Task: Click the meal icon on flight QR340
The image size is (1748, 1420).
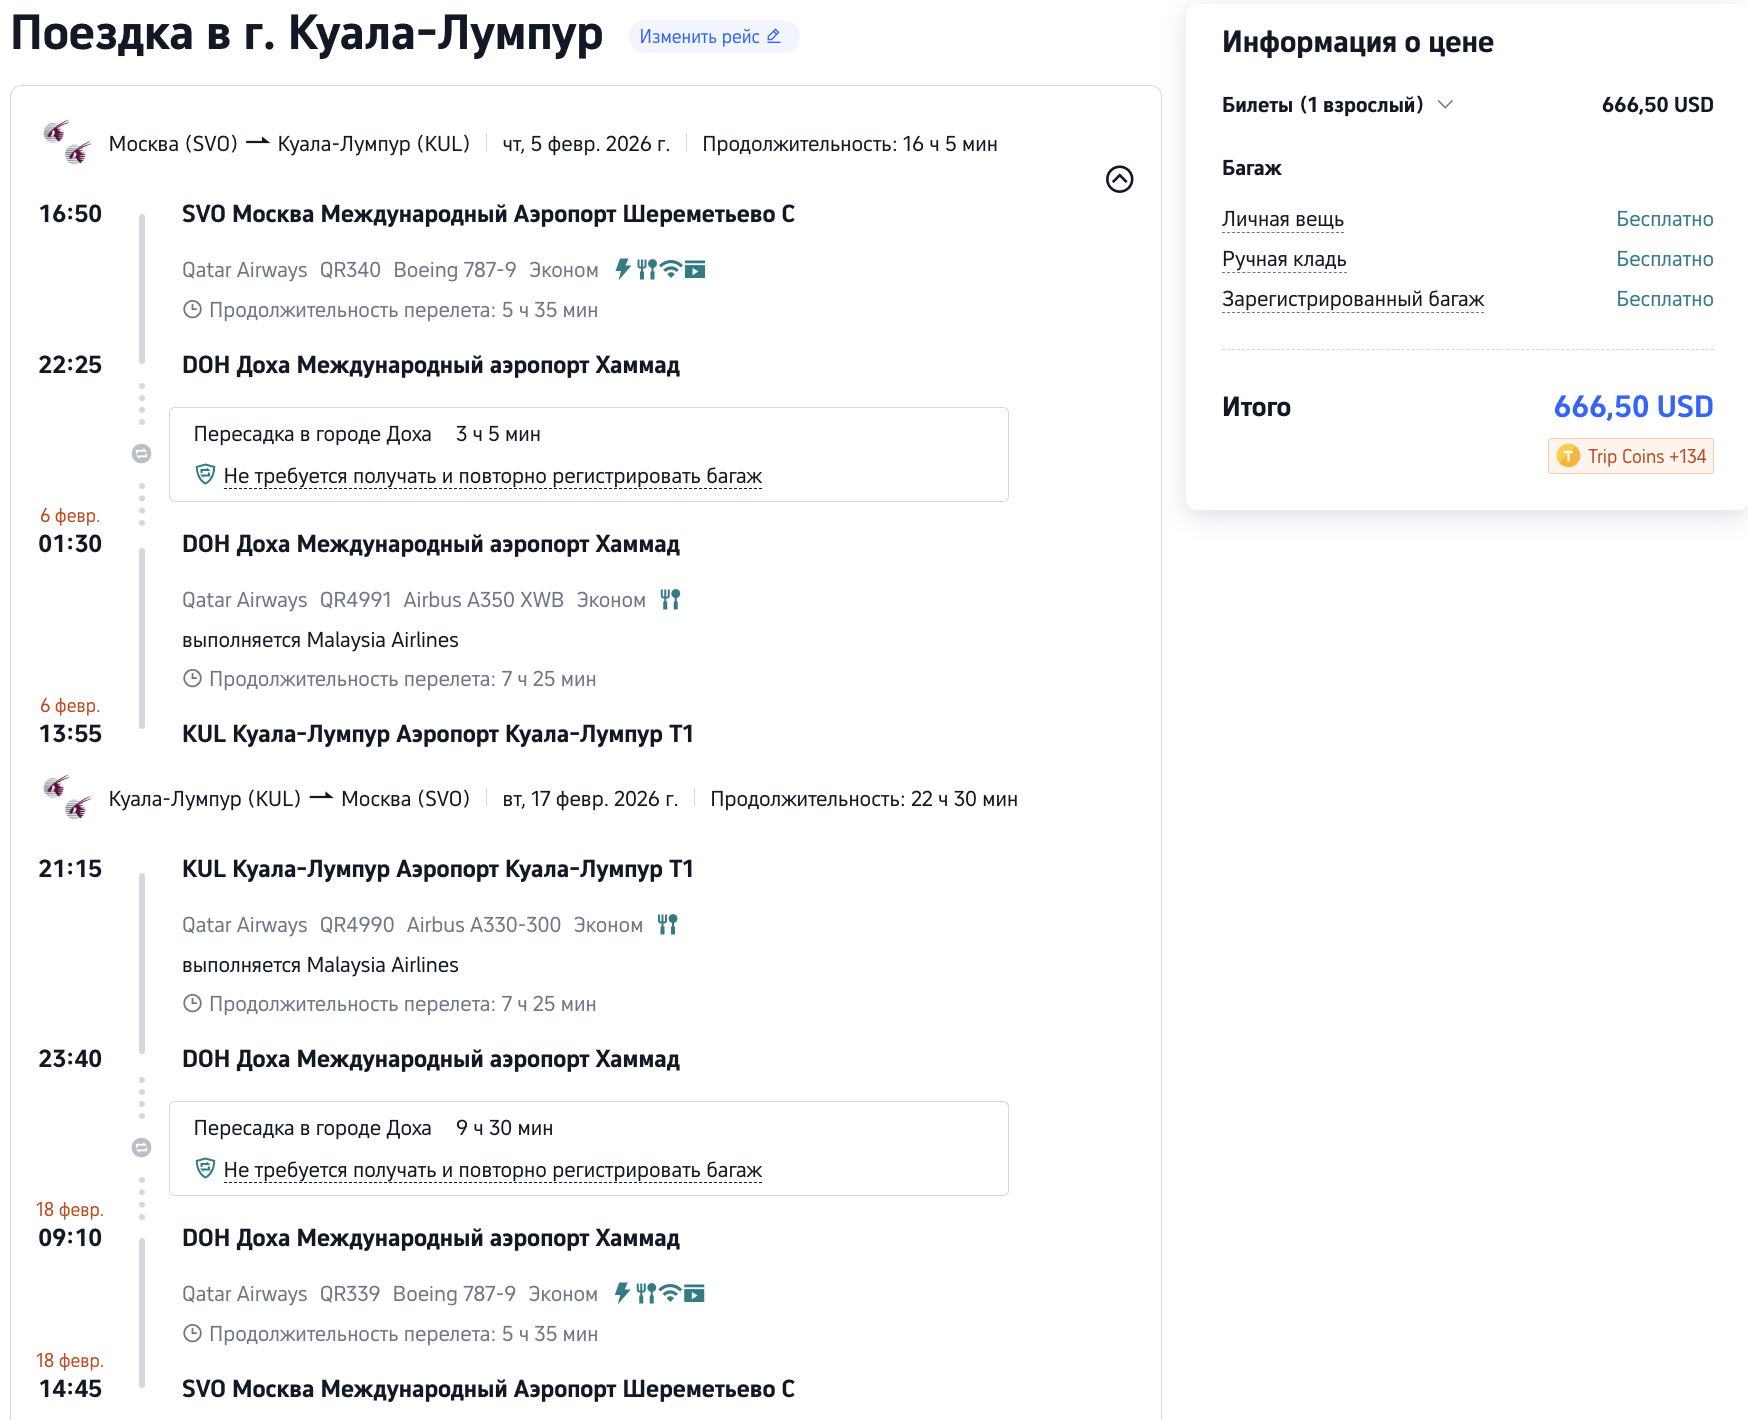Action: 647,269
